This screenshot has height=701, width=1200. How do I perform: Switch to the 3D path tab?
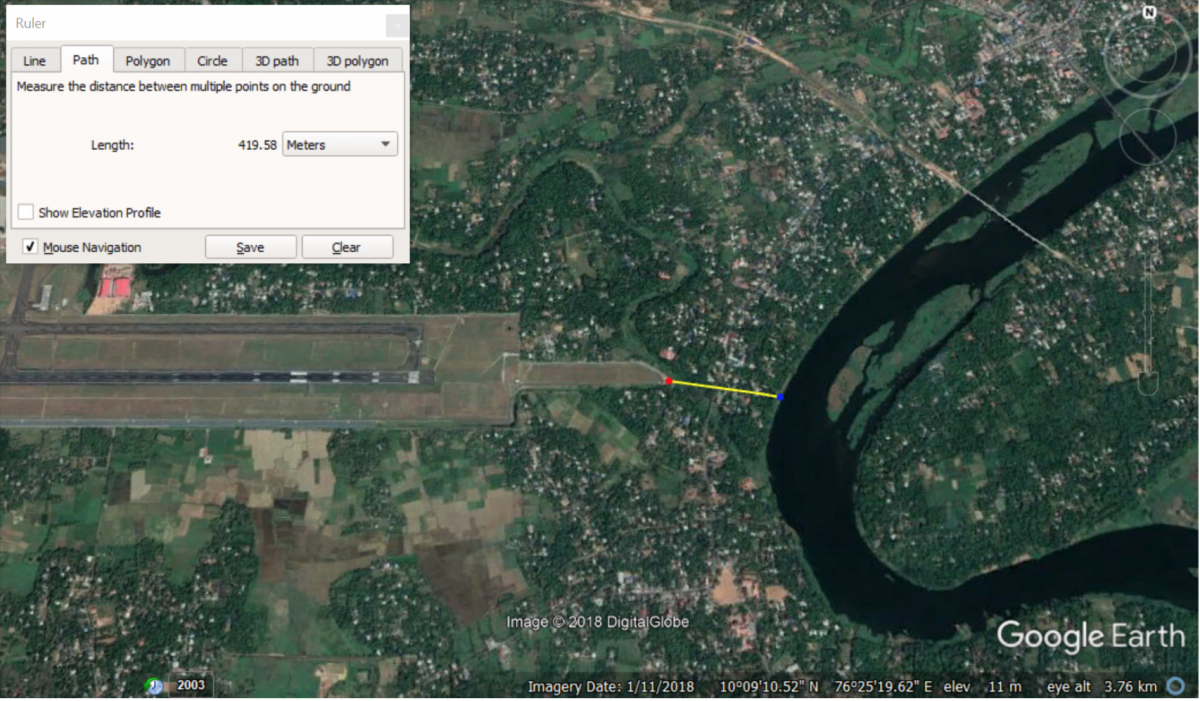pos(277,60)
